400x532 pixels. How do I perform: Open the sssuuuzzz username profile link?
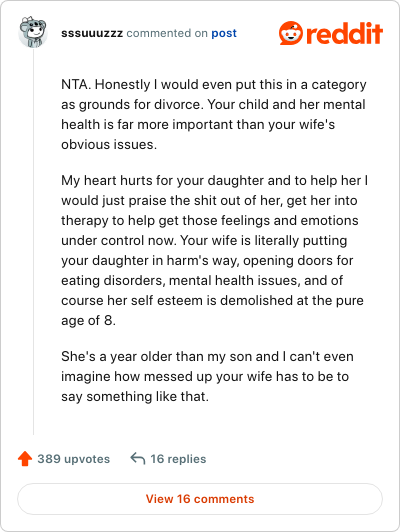[92, 33]
